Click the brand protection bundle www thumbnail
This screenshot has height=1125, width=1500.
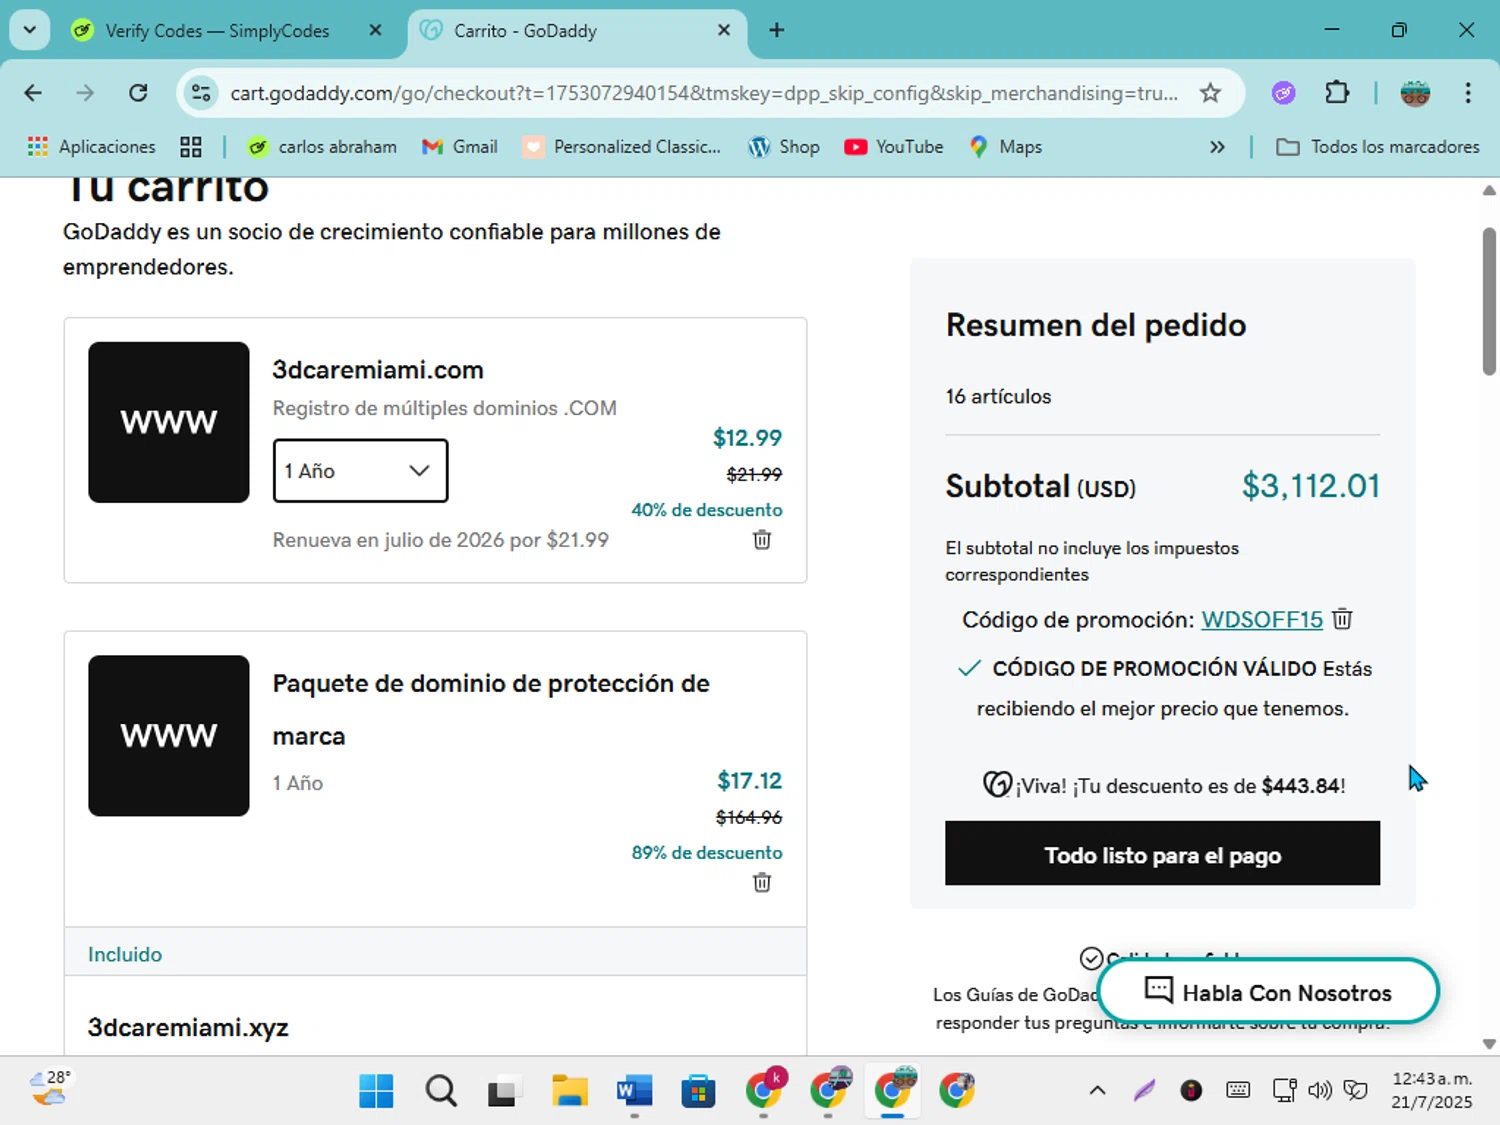pos(168,735)
